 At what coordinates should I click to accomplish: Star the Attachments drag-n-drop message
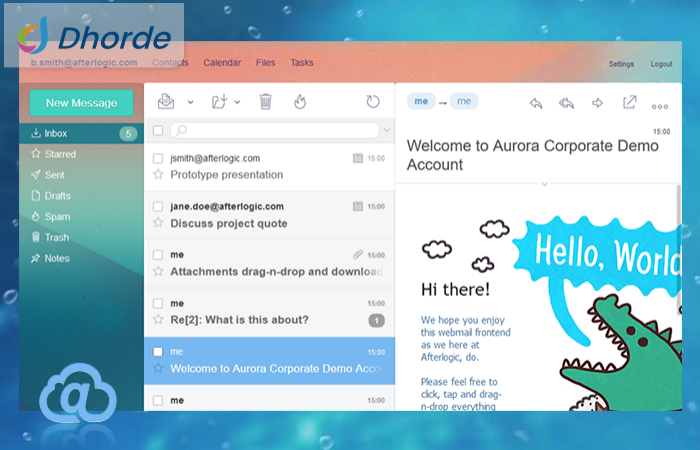point(158,271)
